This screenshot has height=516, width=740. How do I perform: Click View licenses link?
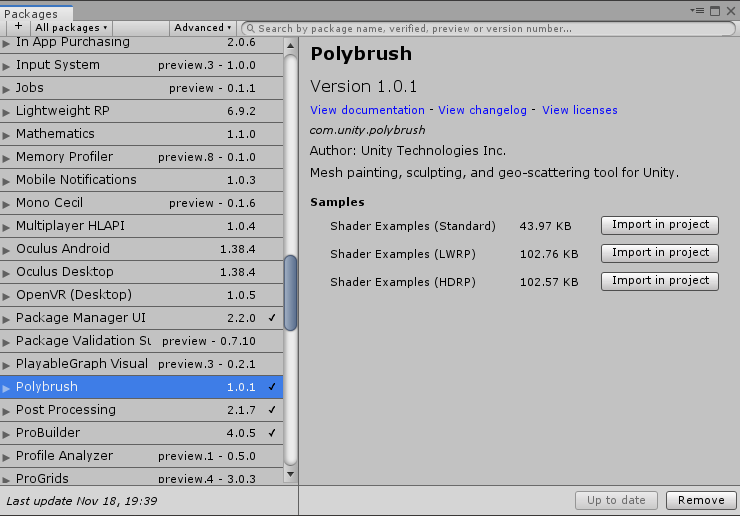pyautogui.click(x=579, y=110)
